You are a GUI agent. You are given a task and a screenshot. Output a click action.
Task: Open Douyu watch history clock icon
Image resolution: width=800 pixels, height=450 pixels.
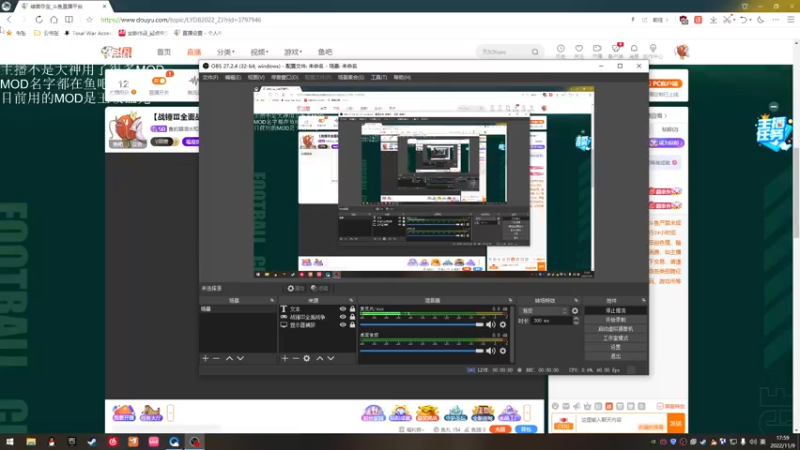point(561,48)
